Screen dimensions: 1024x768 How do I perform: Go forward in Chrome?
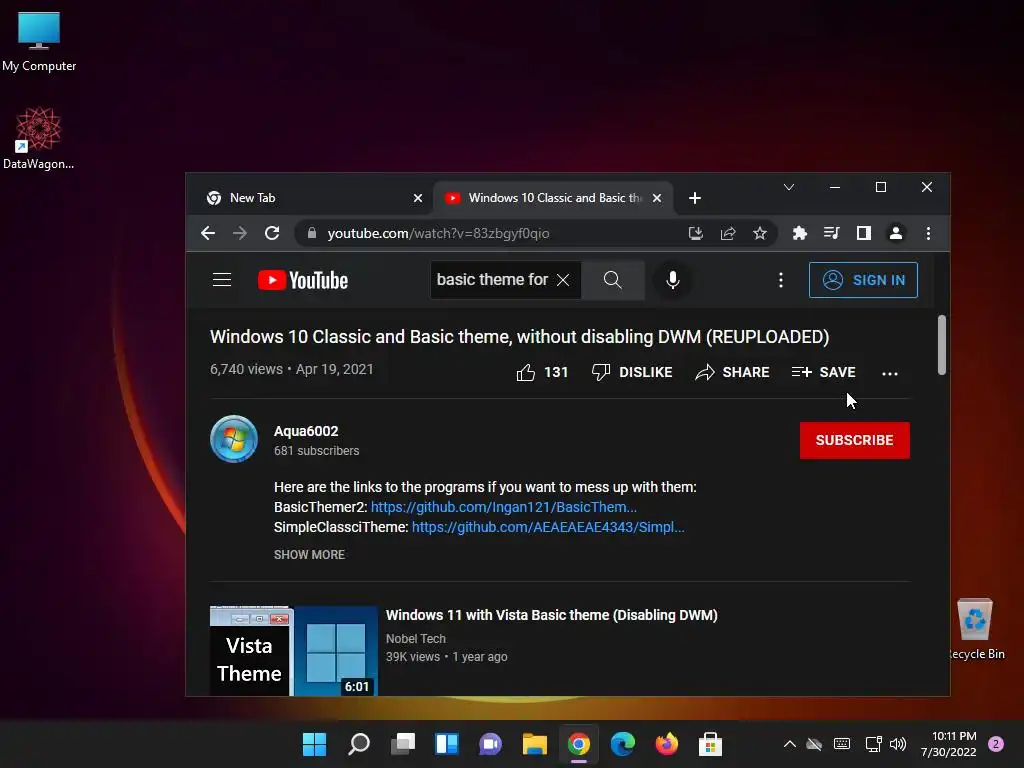click(240, 233)
